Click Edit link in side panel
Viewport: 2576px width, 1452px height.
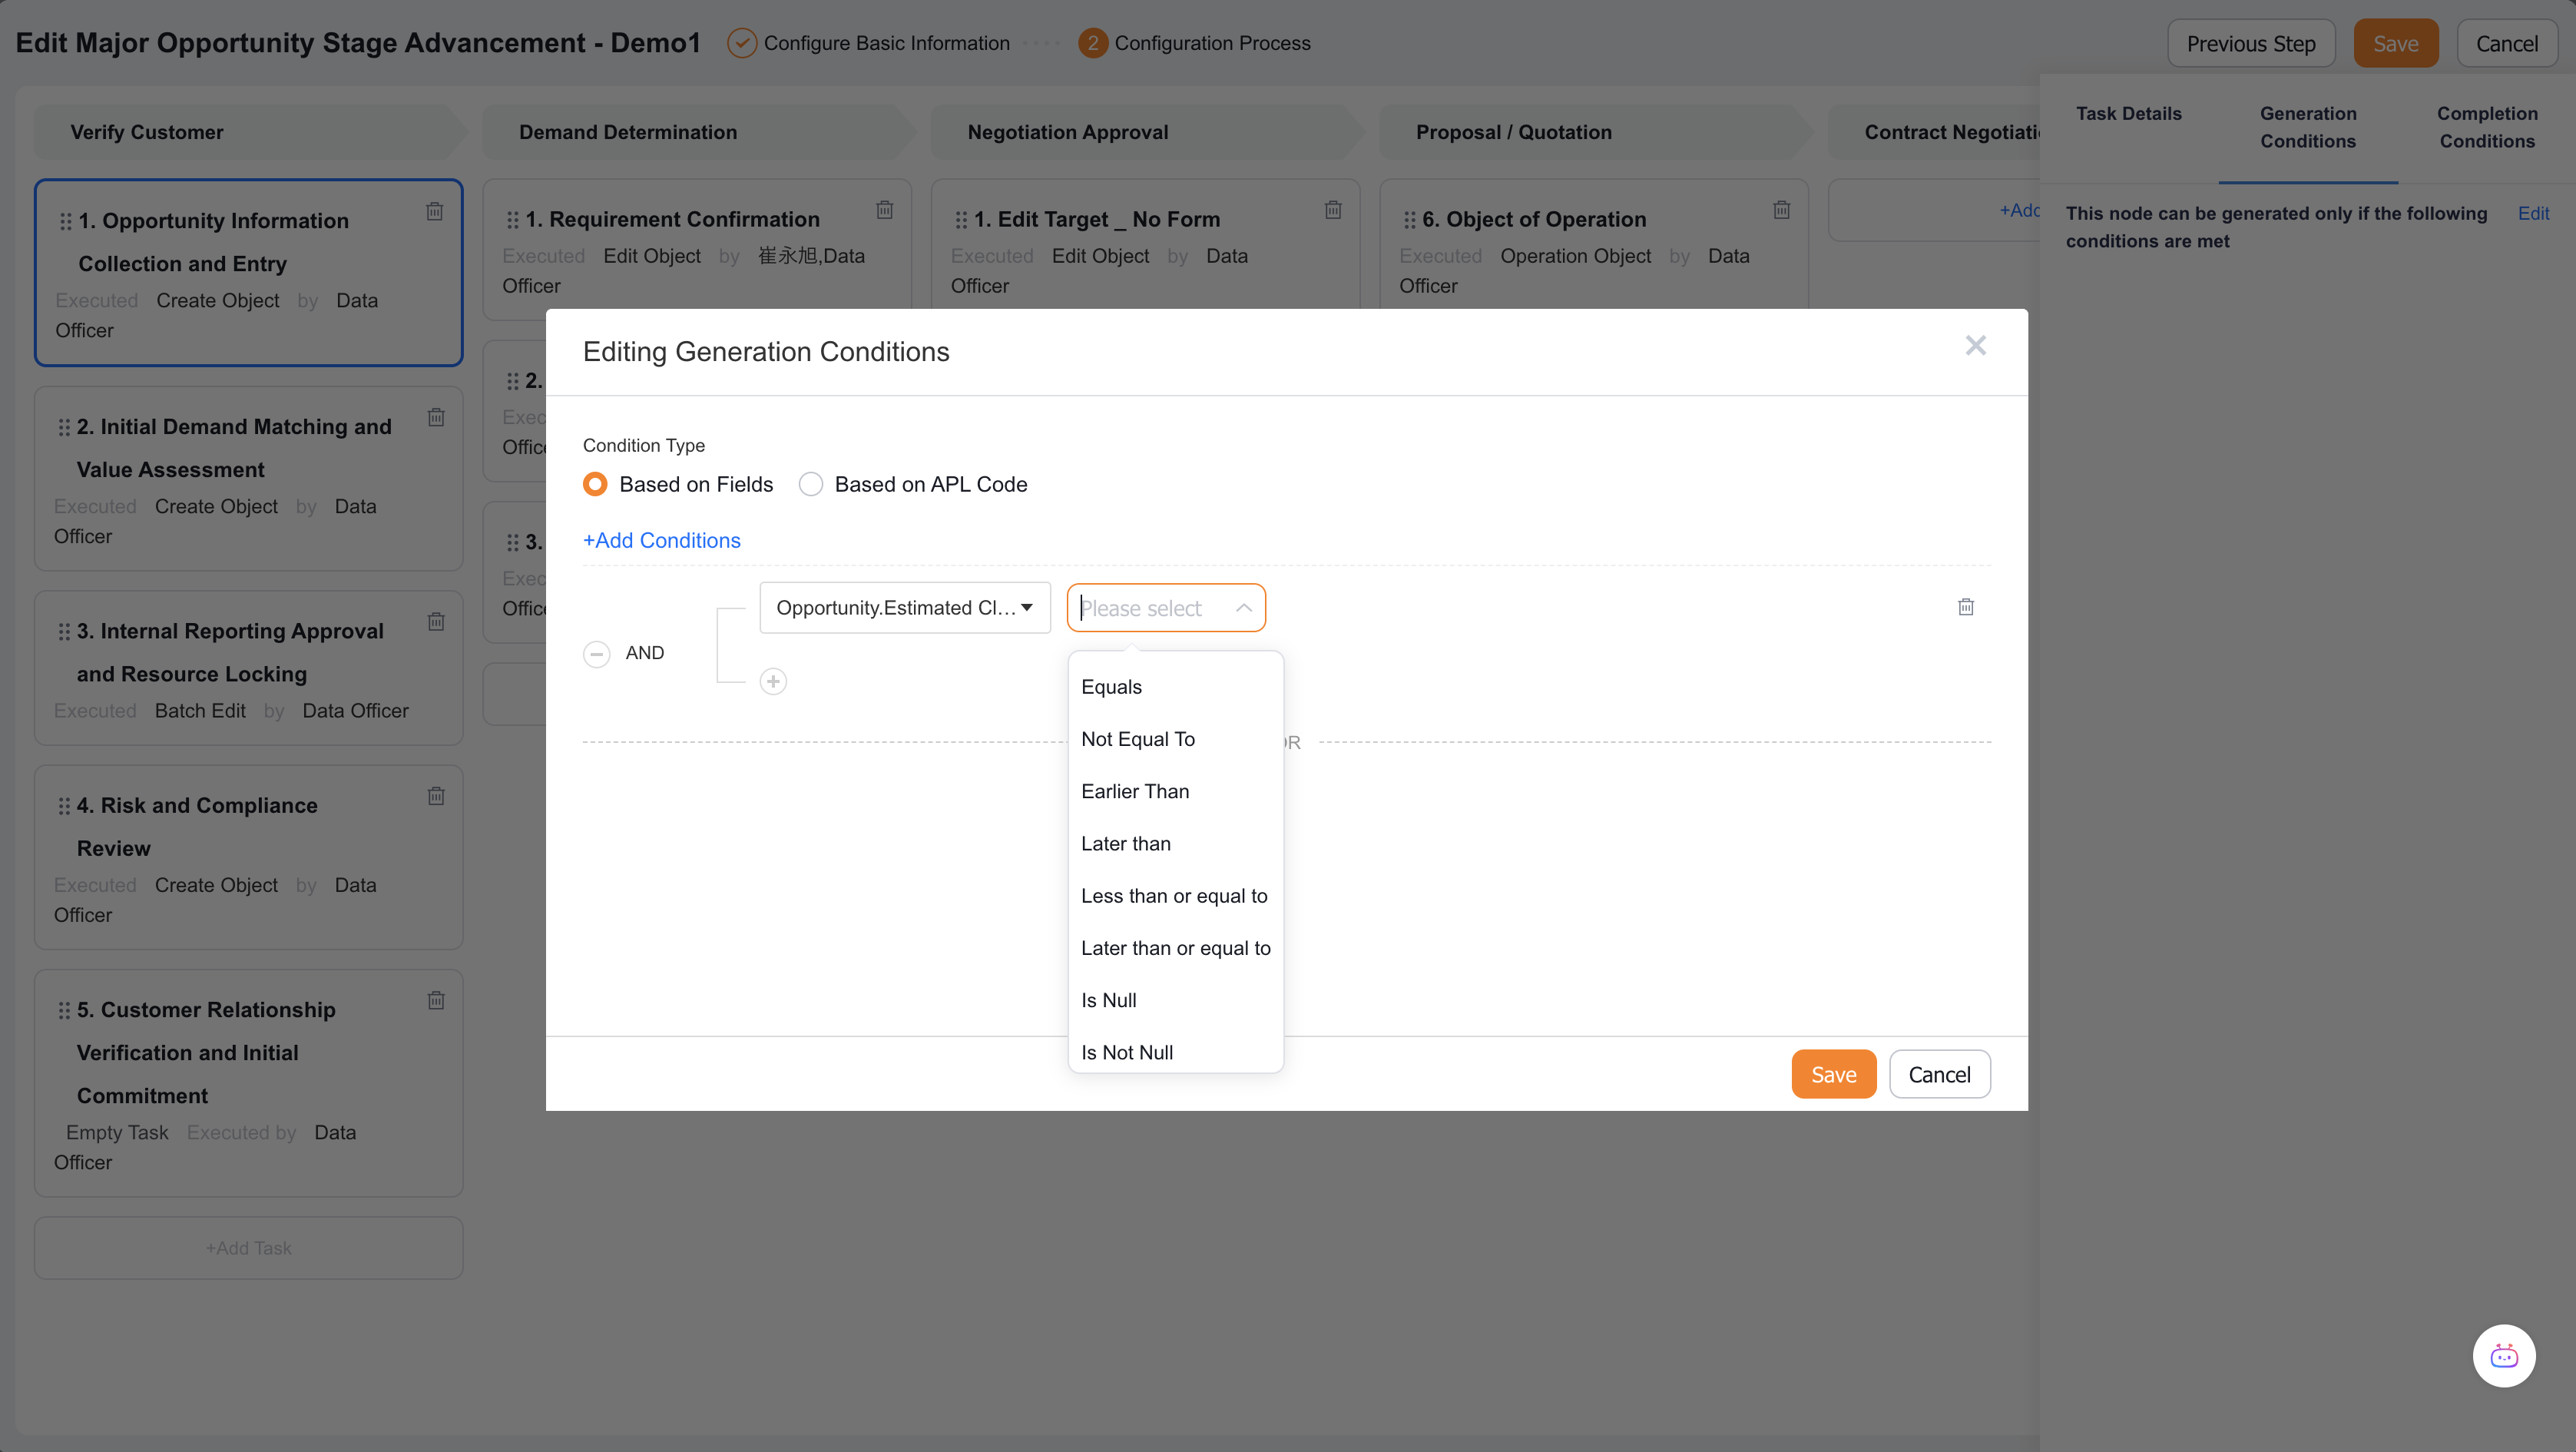tap(2533, 214)
